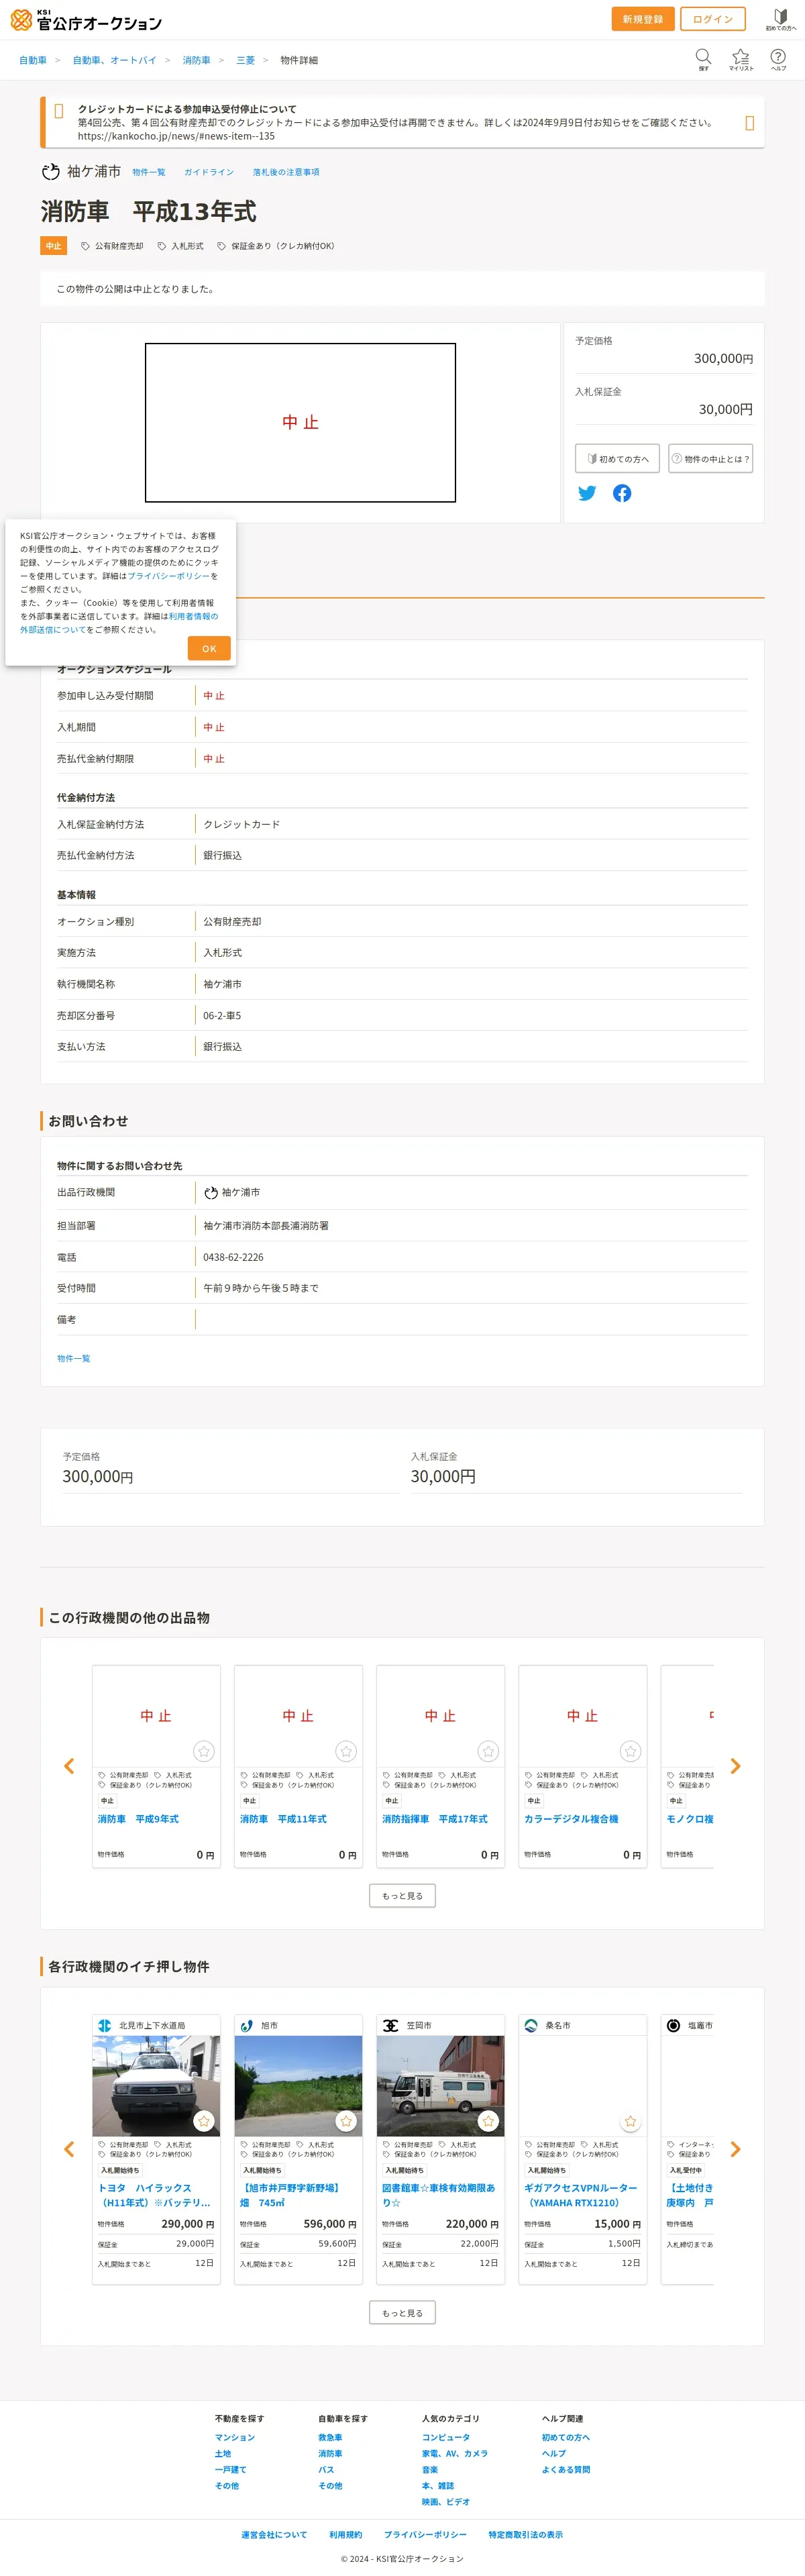Open footer 特定商取引法の表示 link
The width and height of the screenshot is (805, 2576).
(x=525, y=2534)
